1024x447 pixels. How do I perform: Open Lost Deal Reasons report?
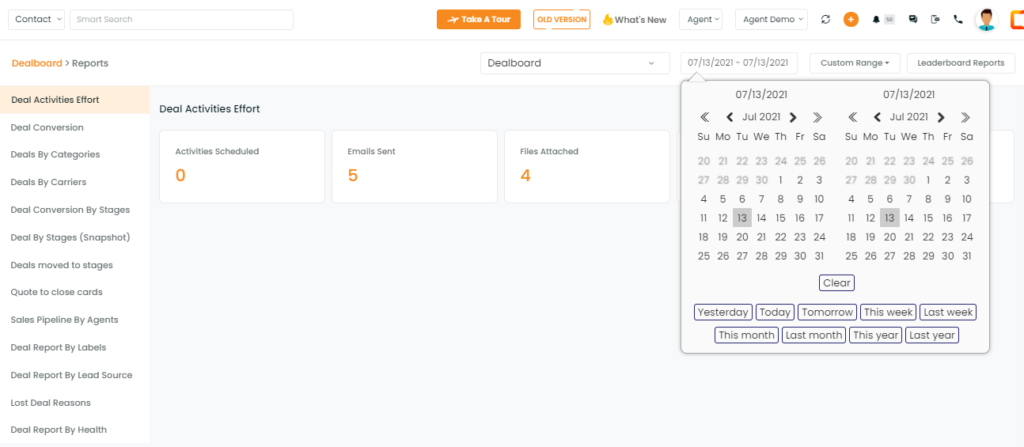pos(51,403)
